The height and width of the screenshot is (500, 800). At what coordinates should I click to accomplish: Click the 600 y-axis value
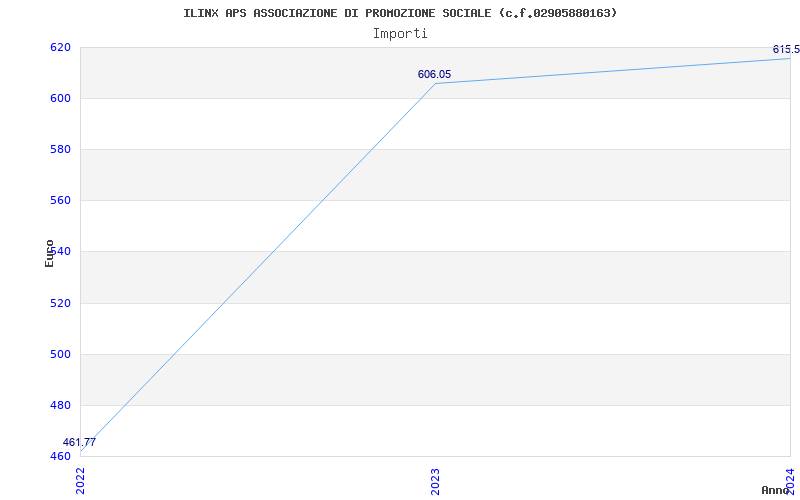[60, 98]
